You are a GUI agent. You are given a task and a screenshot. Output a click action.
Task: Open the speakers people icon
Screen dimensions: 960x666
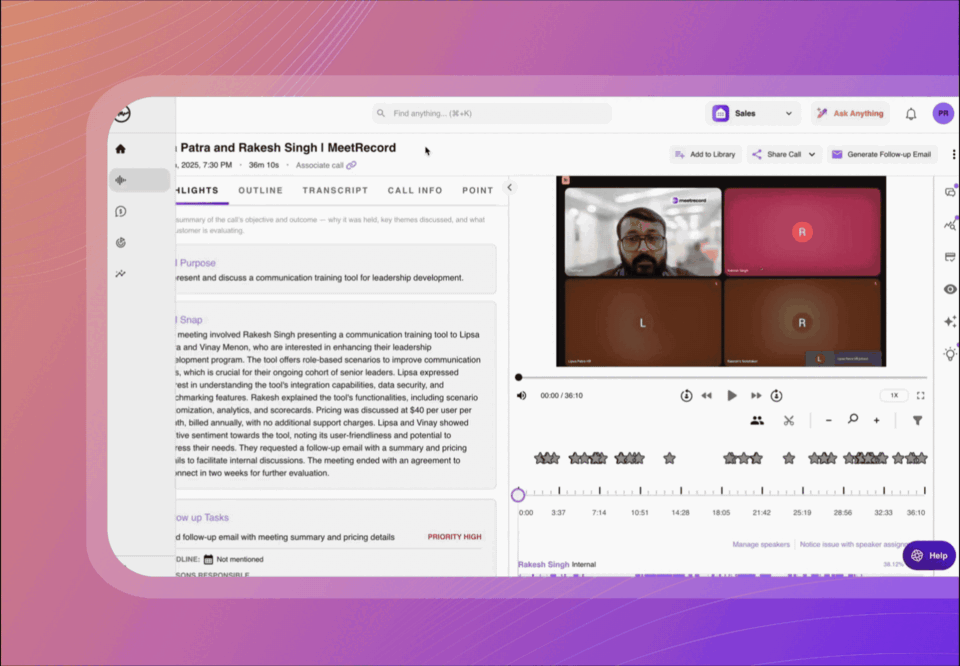757,421
